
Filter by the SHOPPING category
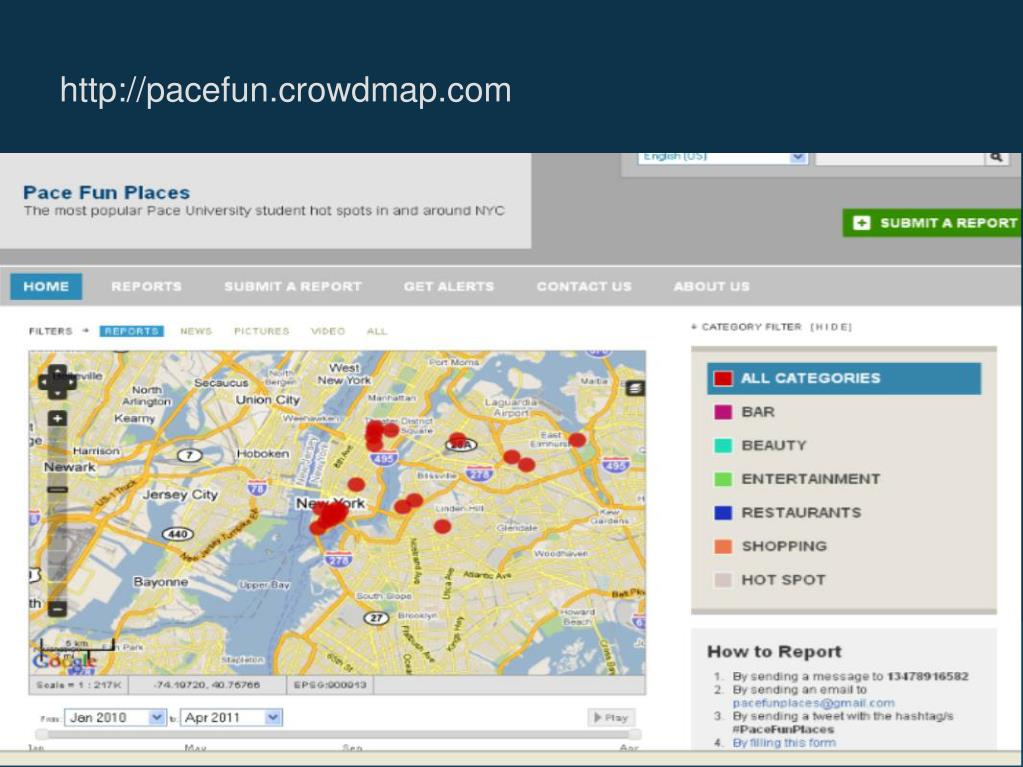pos(771,547)
